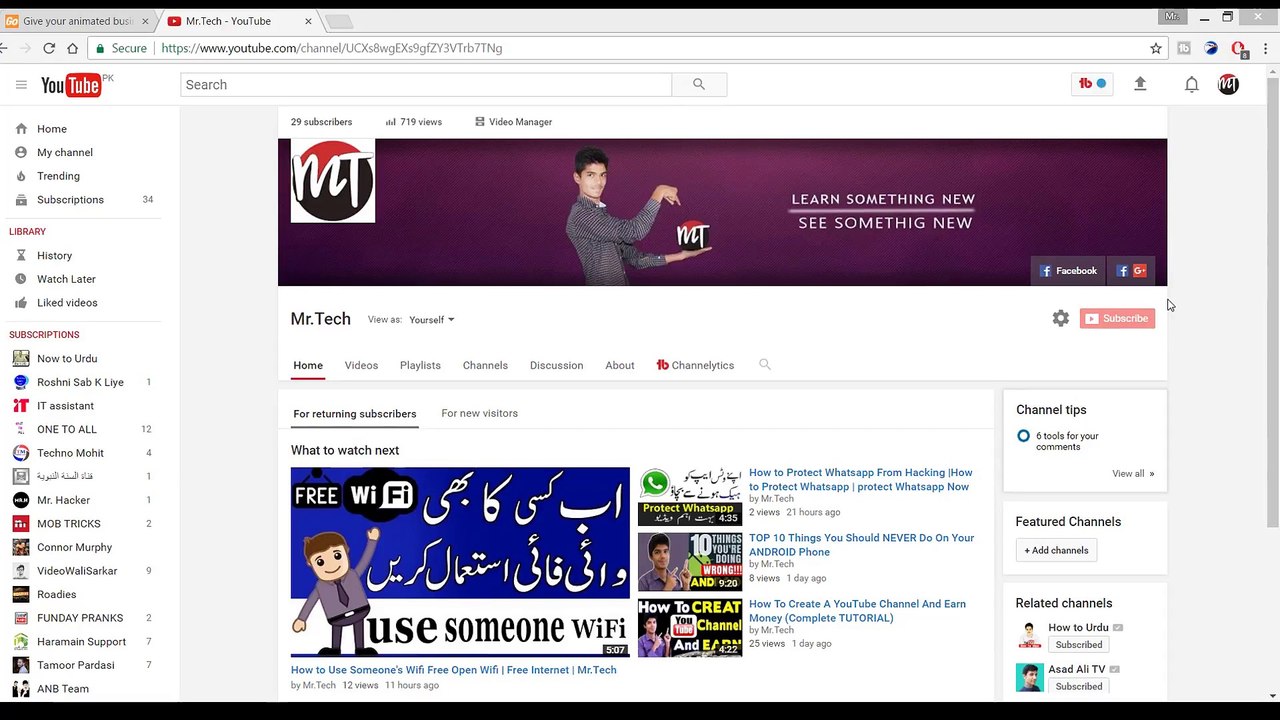The width and height of the screenshot is (1280, 720).
Task: Open the Mr.Tech channel logo image
Action: 333,181
